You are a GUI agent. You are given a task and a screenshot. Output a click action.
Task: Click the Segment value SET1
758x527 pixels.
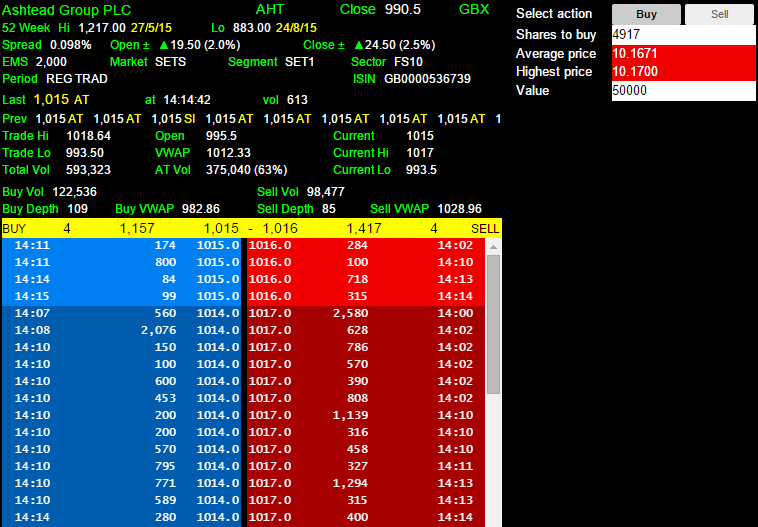point(299,62)
